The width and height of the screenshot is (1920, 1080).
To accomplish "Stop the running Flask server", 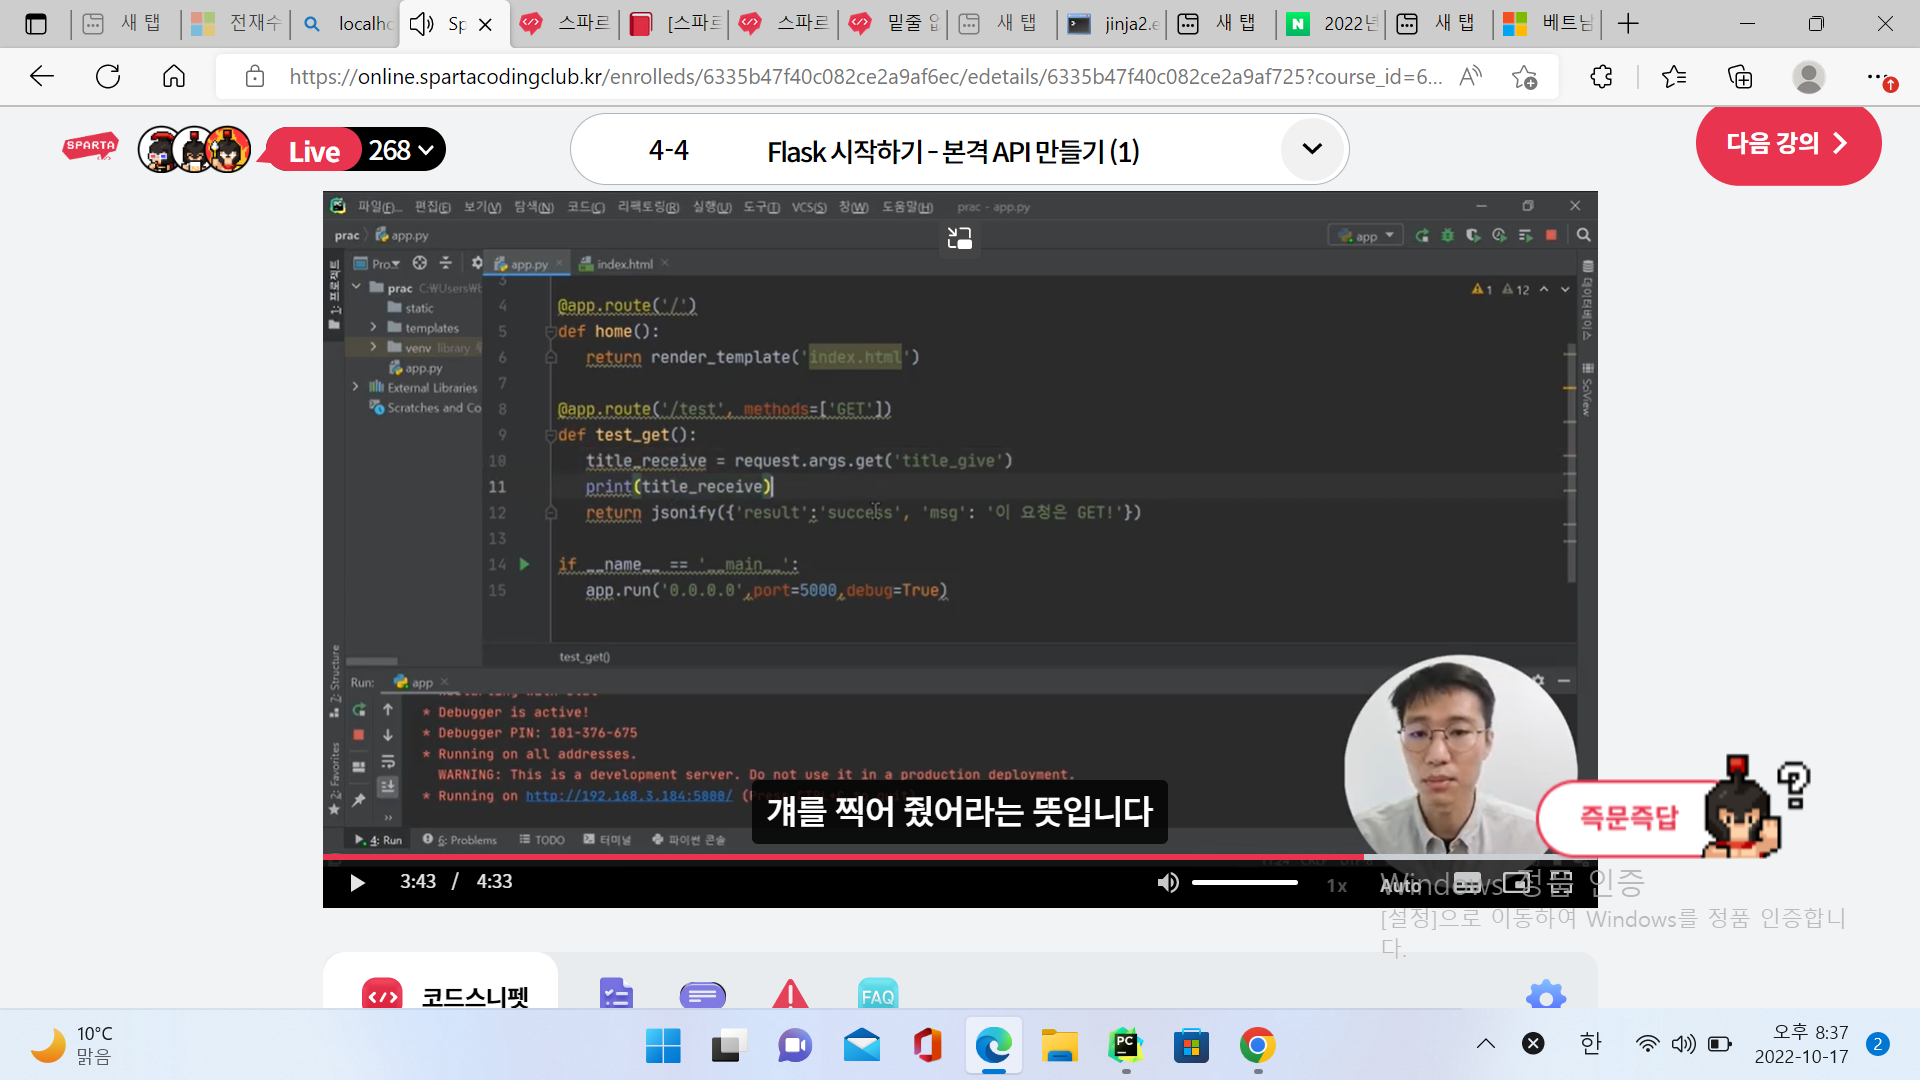I will [x=1551, y=237].
